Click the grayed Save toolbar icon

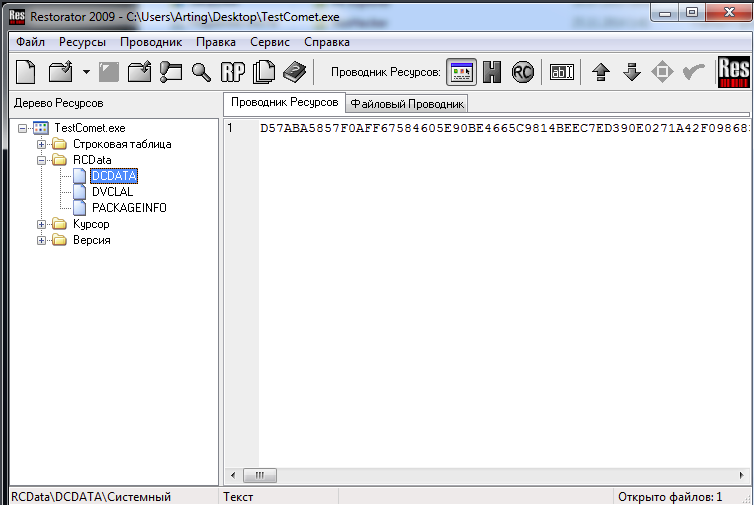coord(109,72)
